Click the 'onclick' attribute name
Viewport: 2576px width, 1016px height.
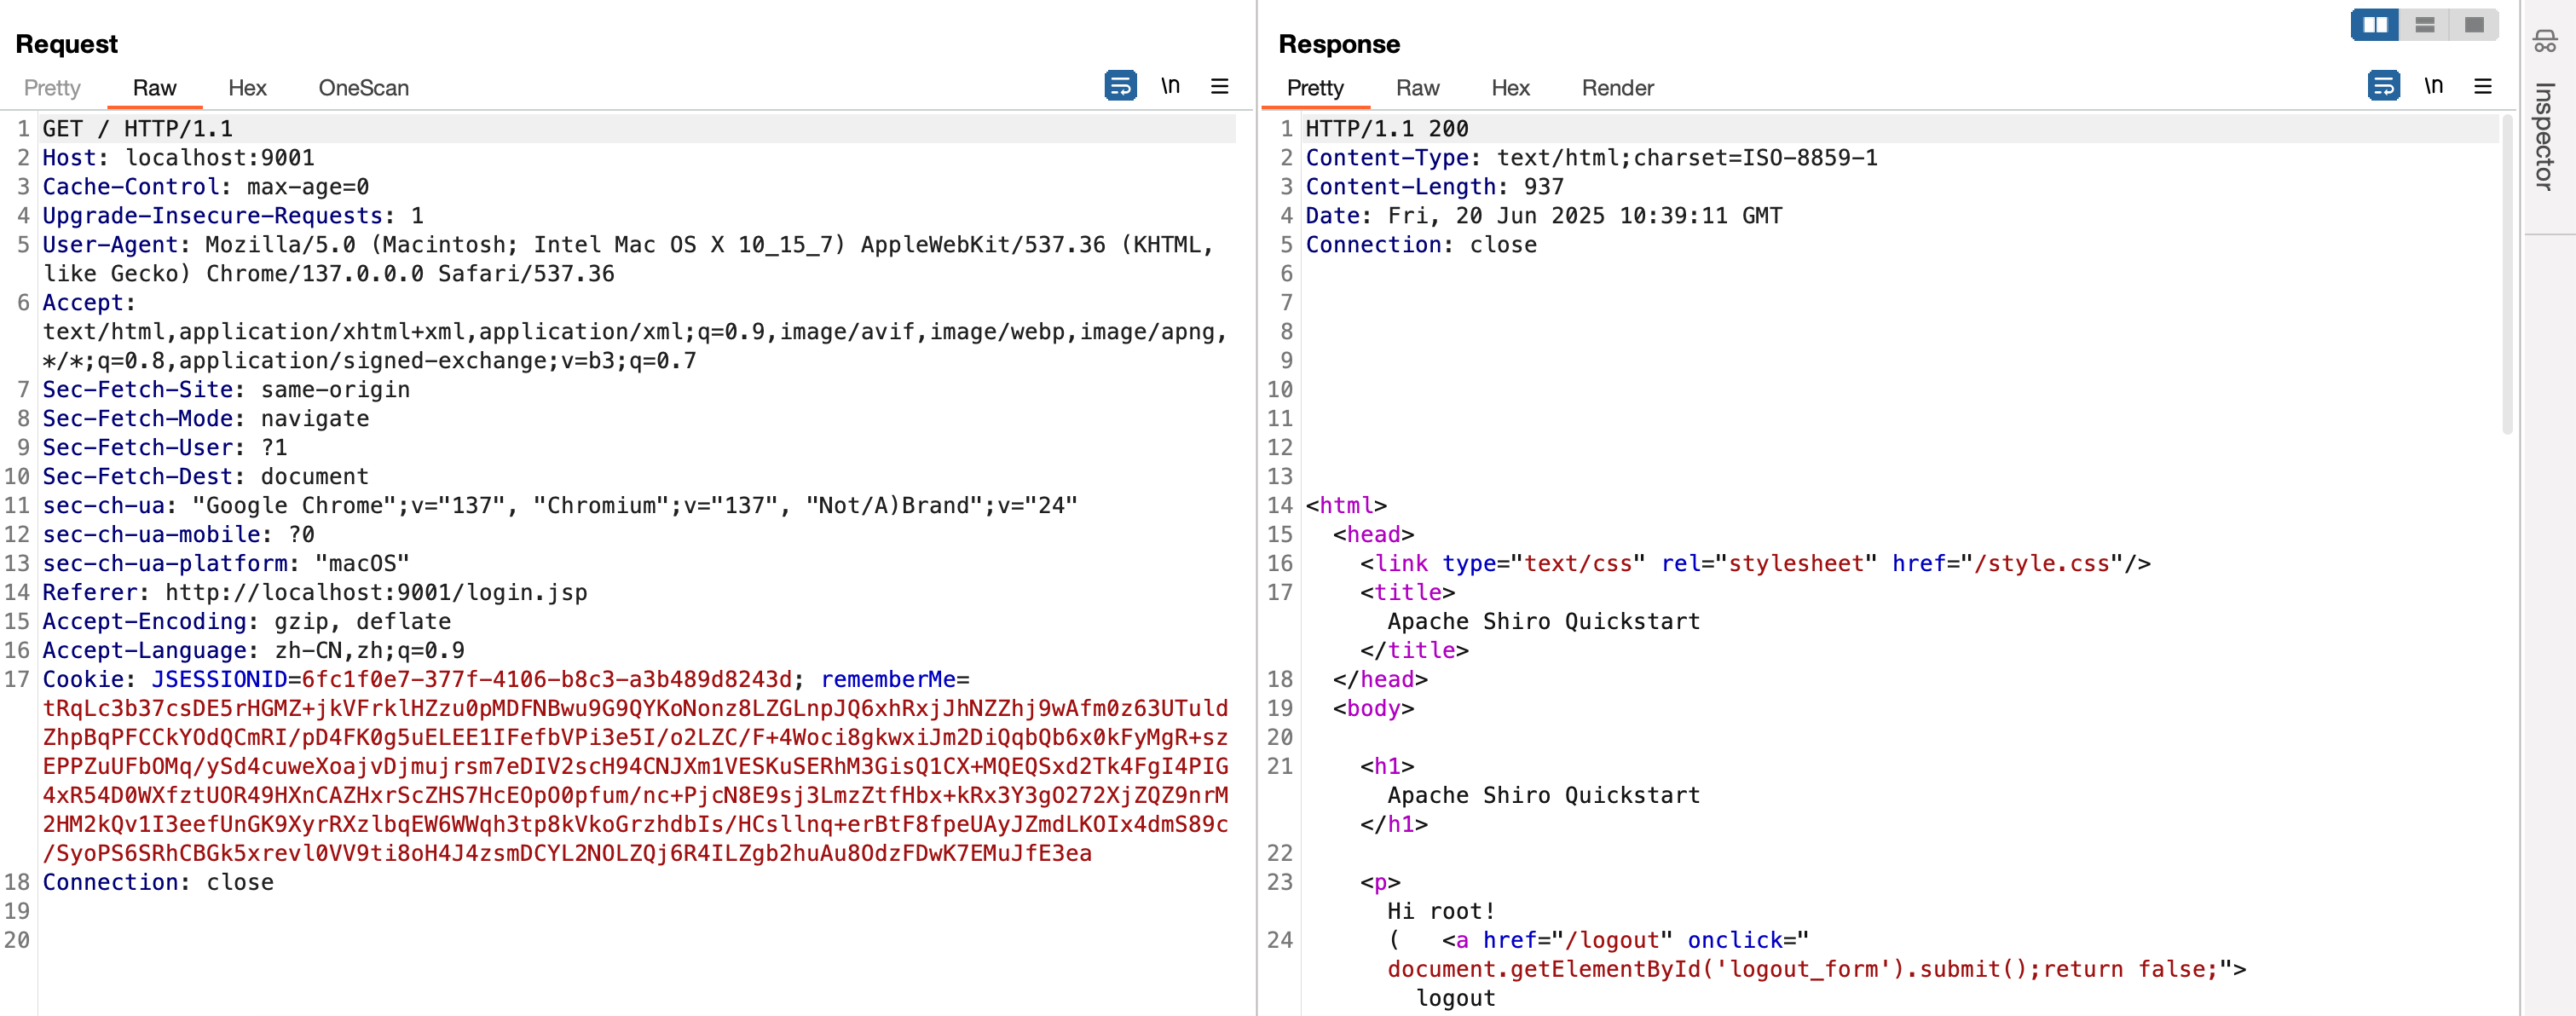click(x=1735, y=941)
